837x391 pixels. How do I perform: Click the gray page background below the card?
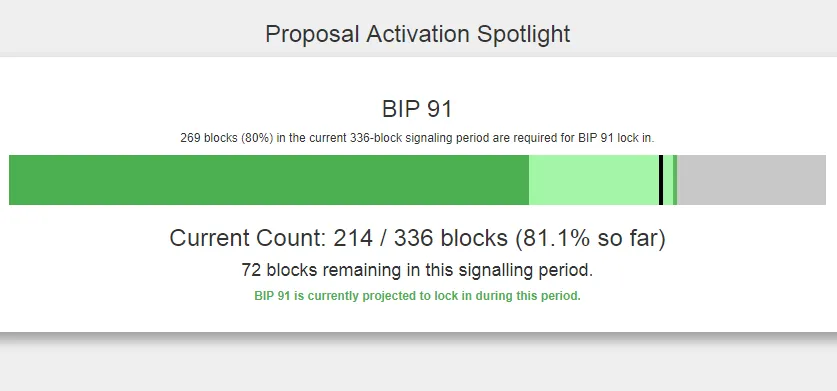pyautogui.click(x=417, y=366)
